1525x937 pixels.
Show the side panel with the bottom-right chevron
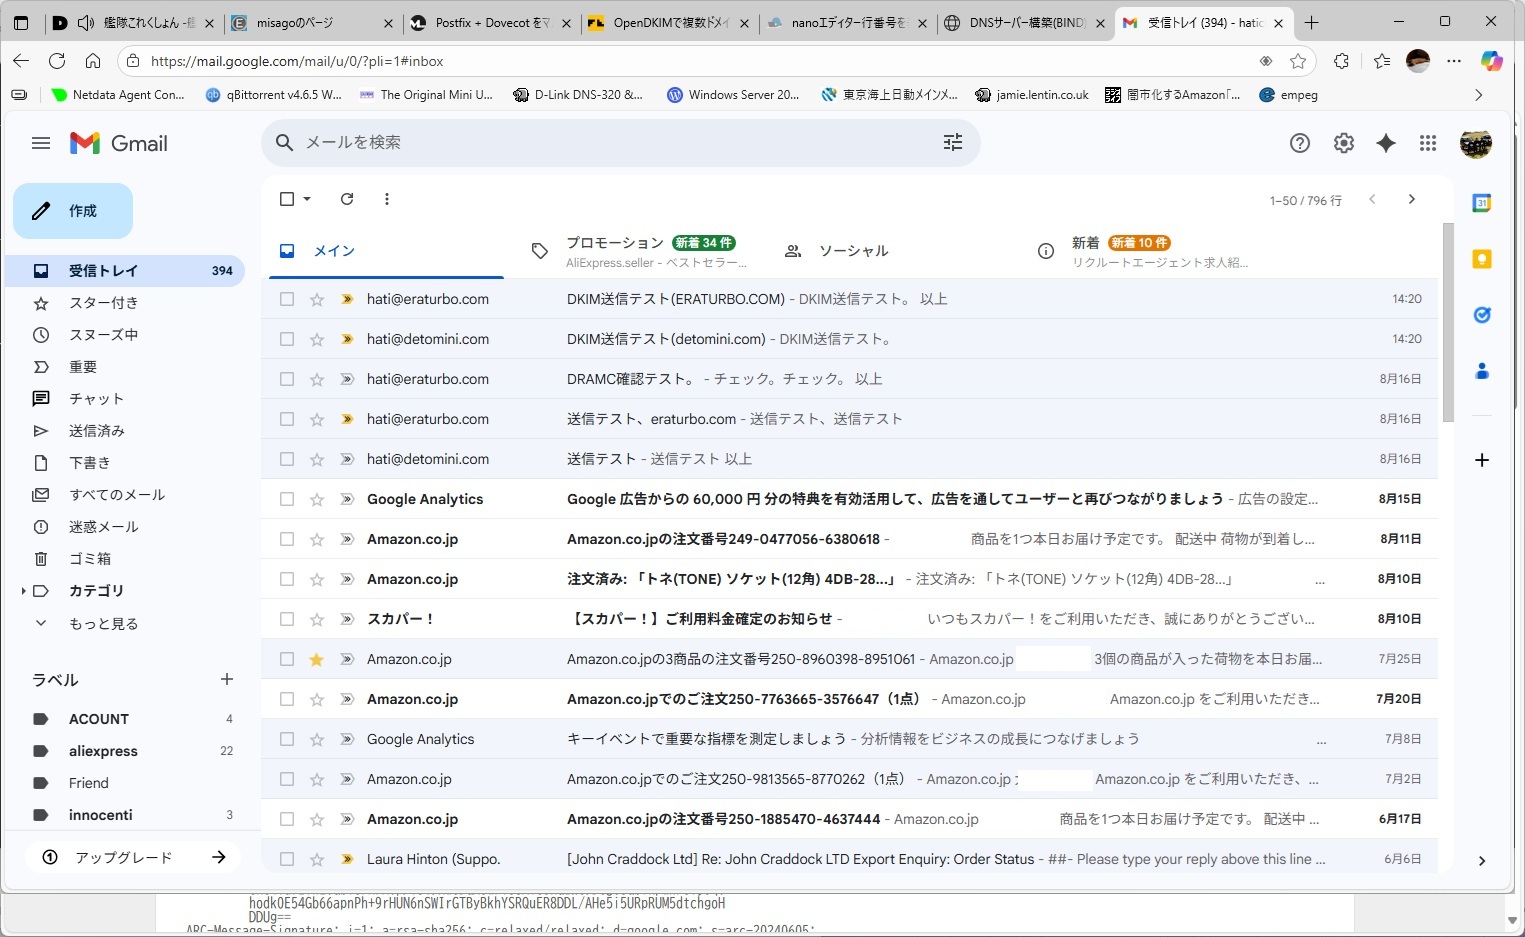tap(1482, 861)
